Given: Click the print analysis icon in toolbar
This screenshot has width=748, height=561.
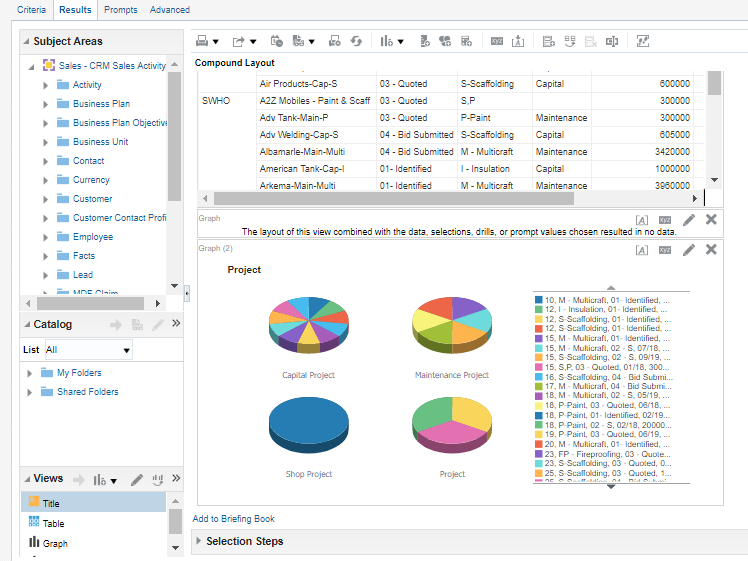Looking at the screenshot, I should (x=202, y=41).
